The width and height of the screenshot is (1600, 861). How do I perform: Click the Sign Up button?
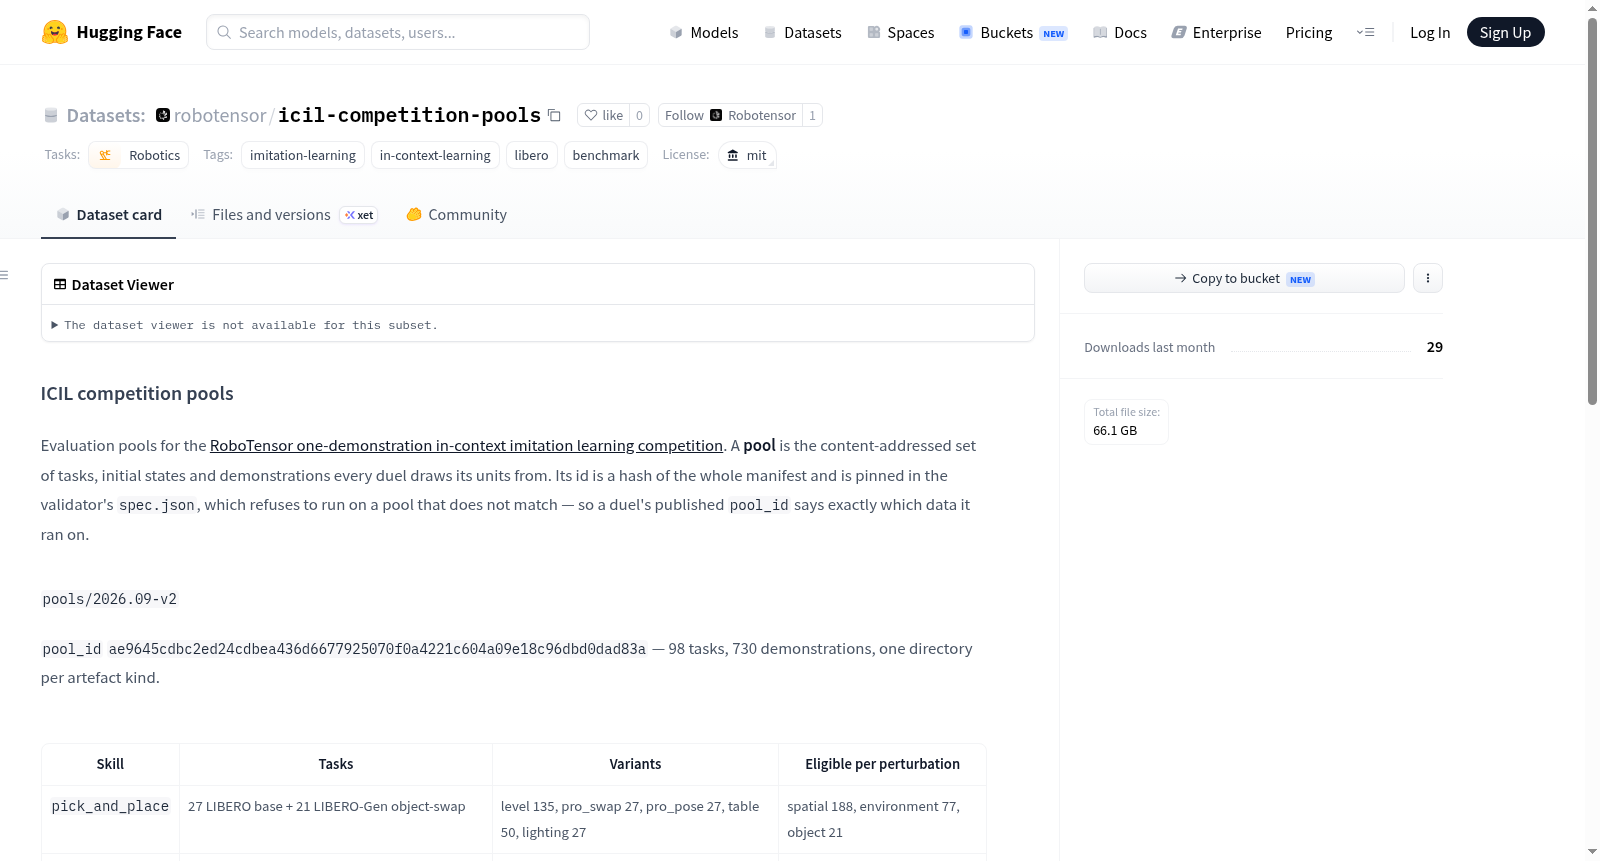1506,32
